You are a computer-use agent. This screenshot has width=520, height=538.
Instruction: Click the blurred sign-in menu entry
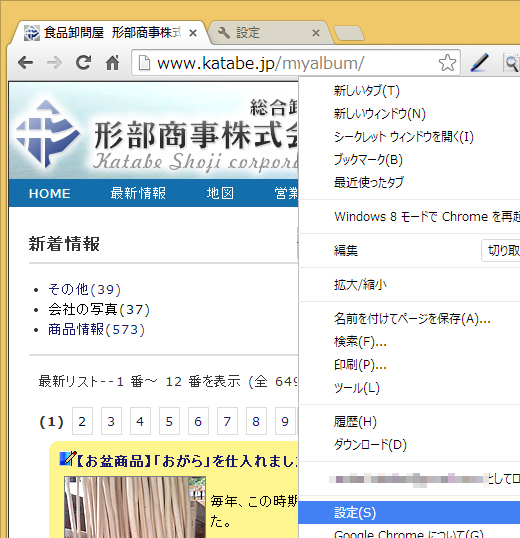409,479
